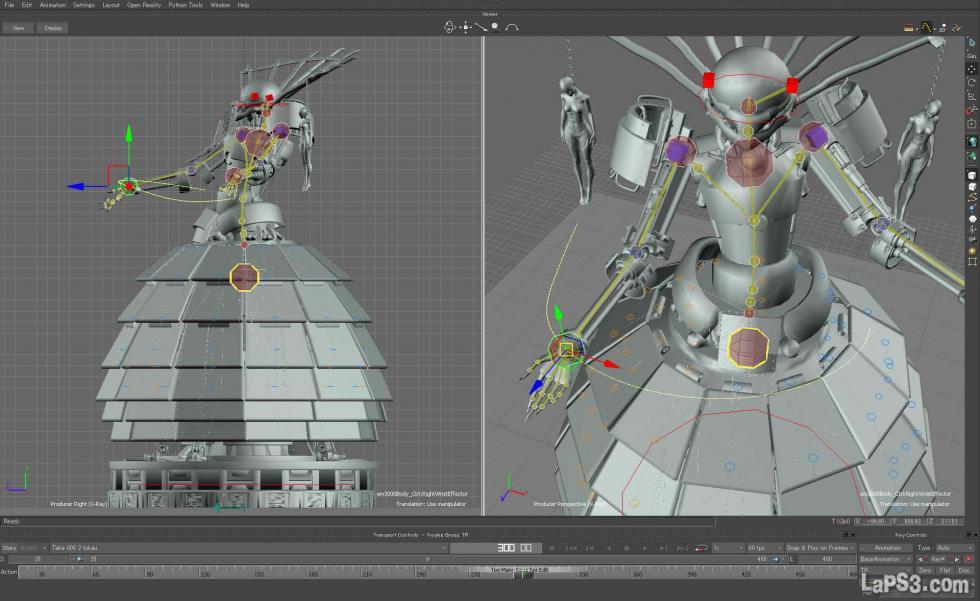Open the Animation menu
The height and width of the screenshot is (601, 980).
click(52, 5)
